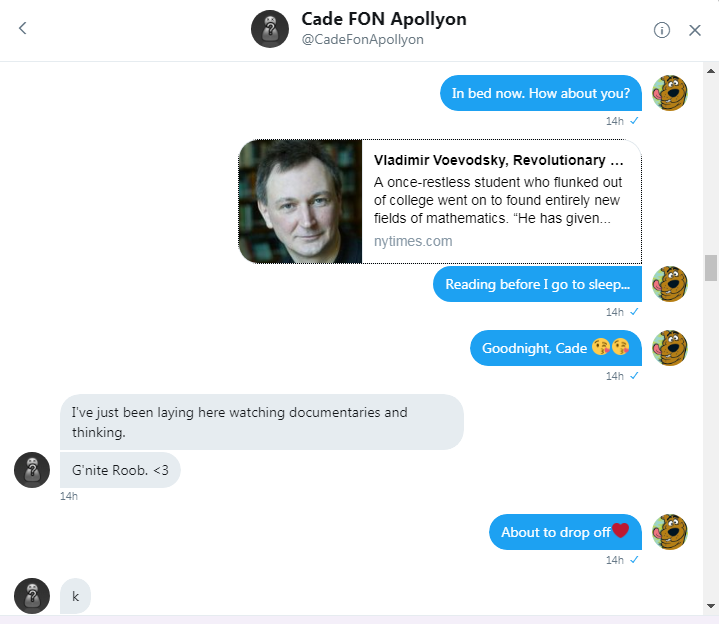This screenshot has height=624, width=719.
Task: Click Cade FON Apollyon header avatar
Action: click(270, 30)
